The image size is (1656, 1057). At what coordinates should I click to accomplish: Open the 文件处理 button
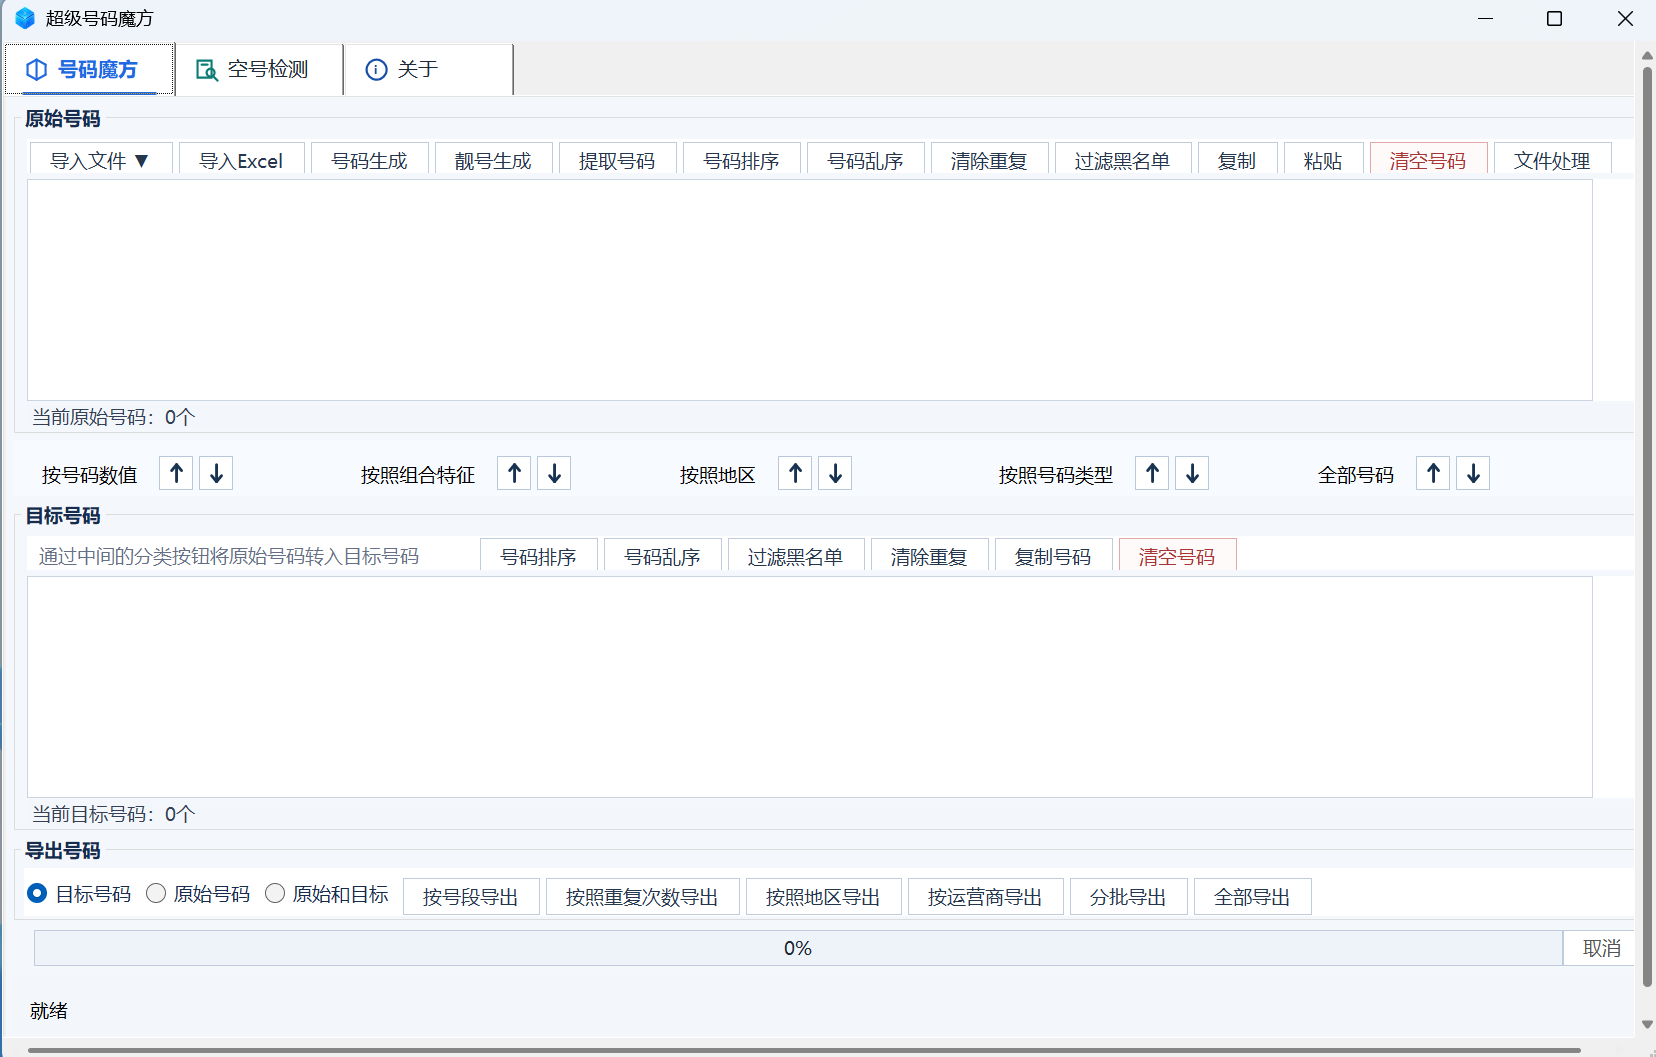1552,160
